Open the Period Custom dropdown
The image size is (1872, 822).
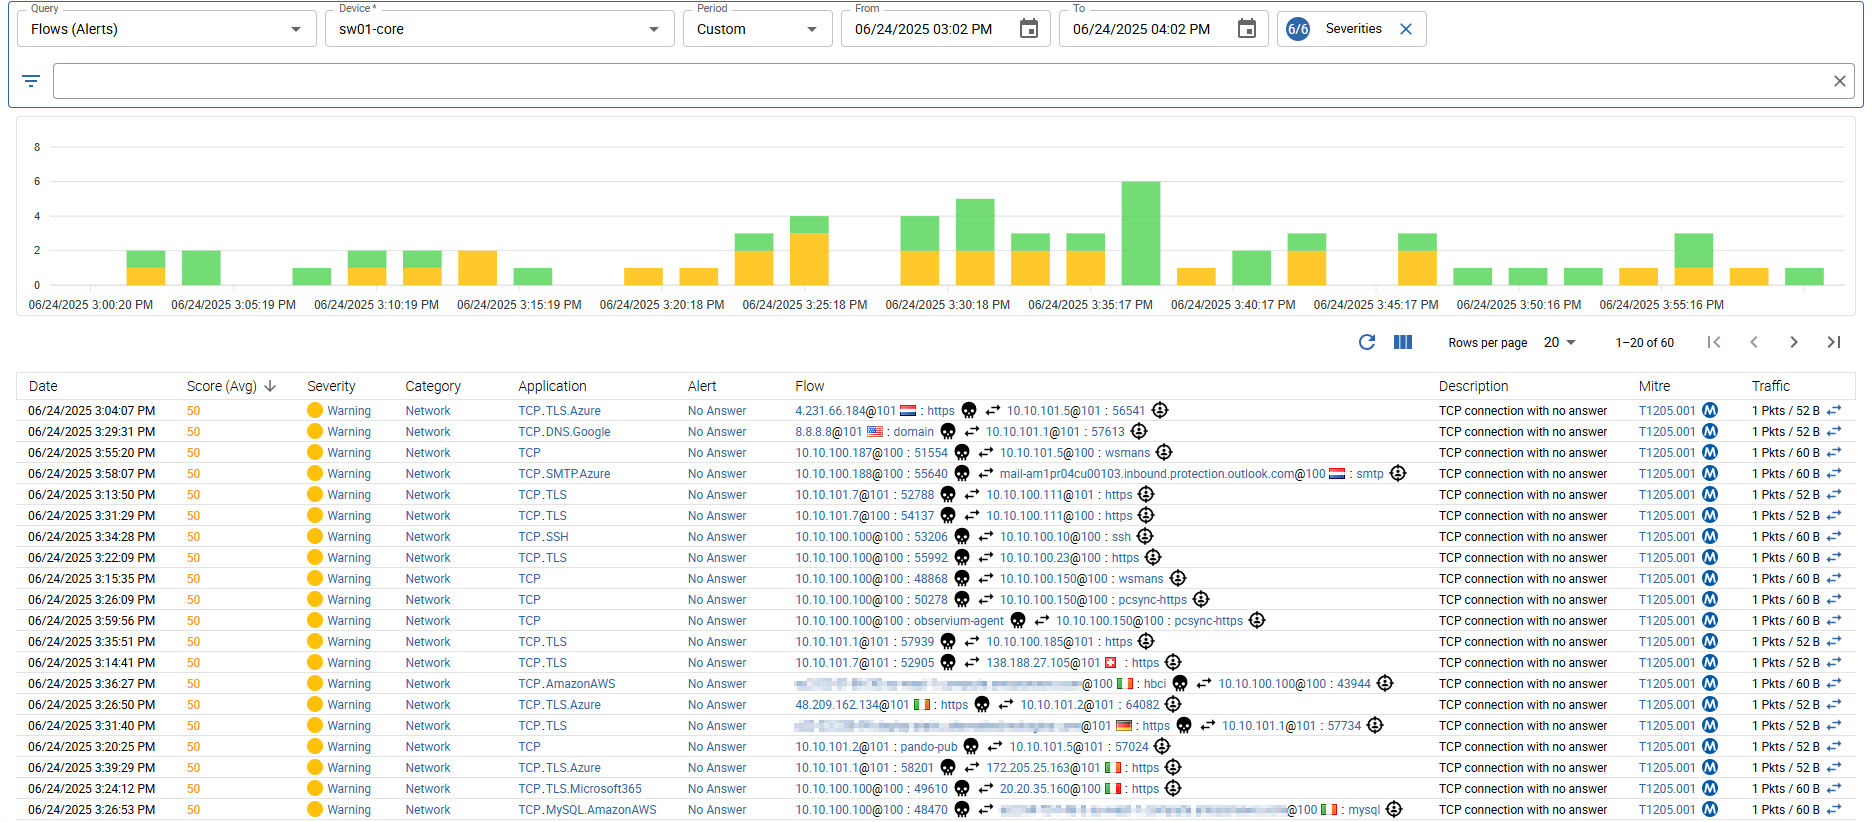point(757,29)
